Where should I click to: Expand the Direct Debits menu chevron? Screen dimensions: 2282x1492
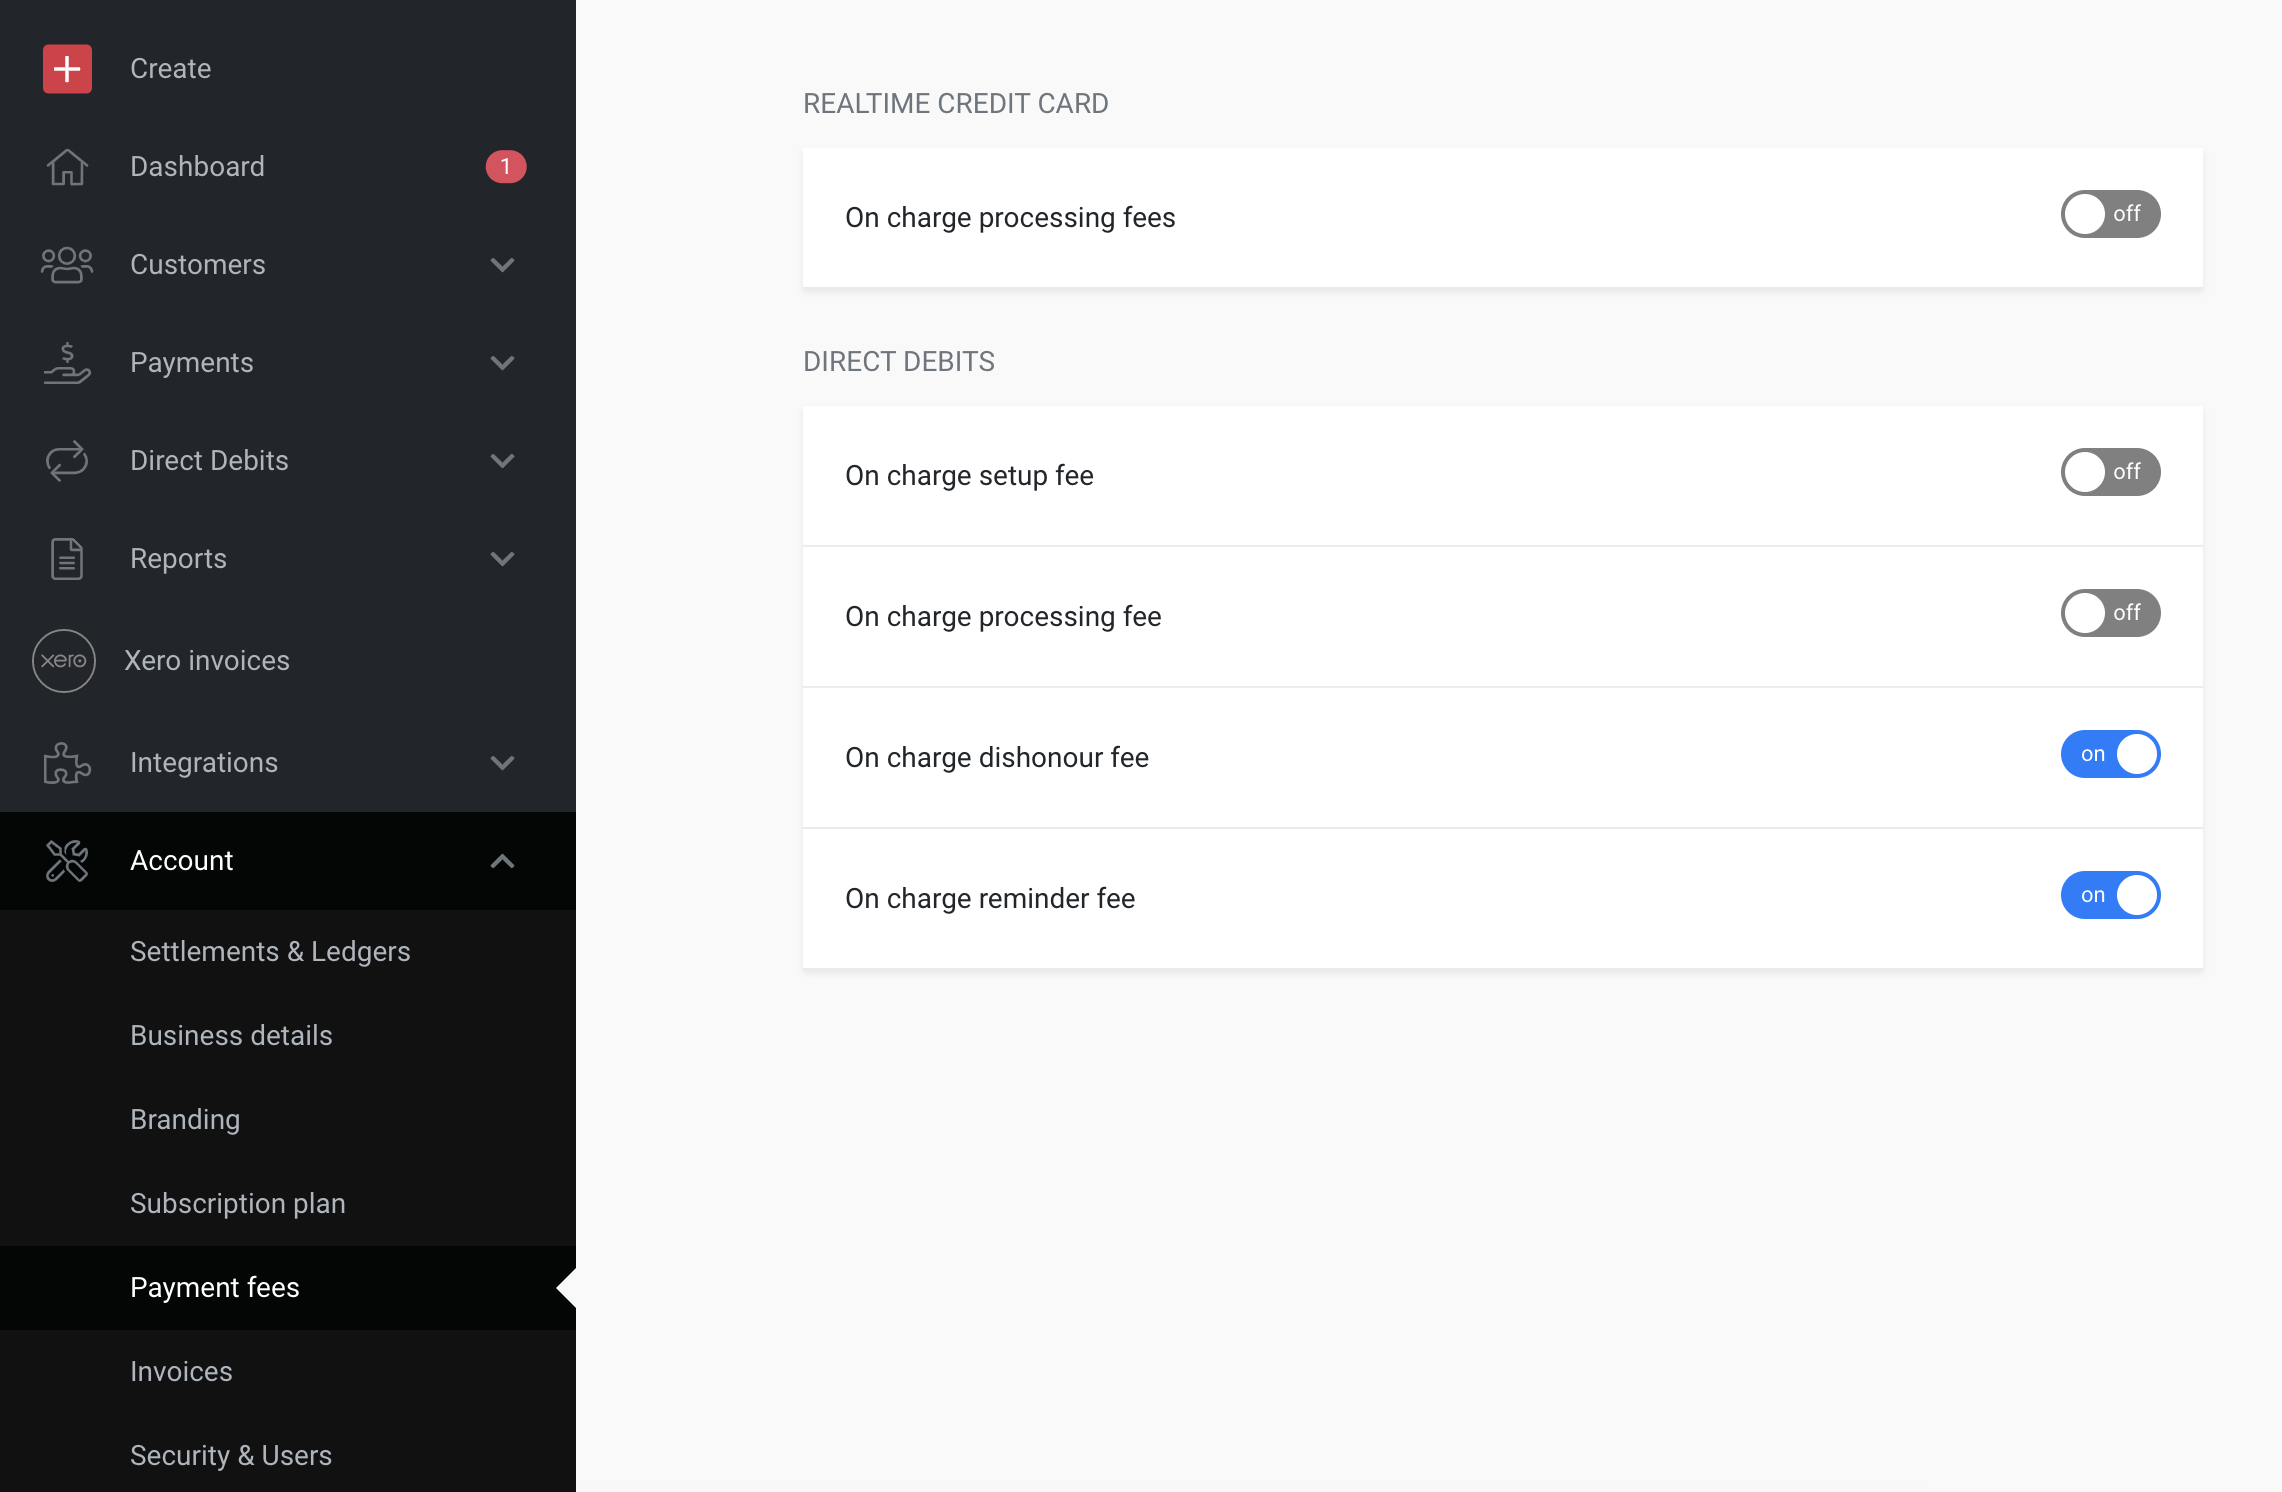503,461
